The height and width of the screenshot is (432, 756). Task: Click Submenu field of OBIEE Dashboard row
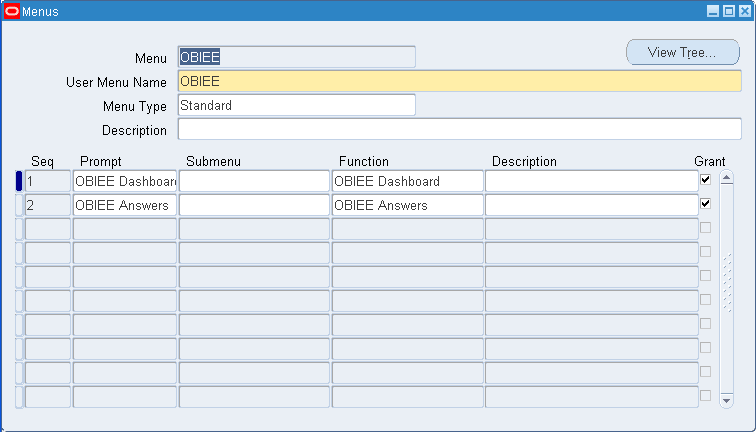(254, 181)
